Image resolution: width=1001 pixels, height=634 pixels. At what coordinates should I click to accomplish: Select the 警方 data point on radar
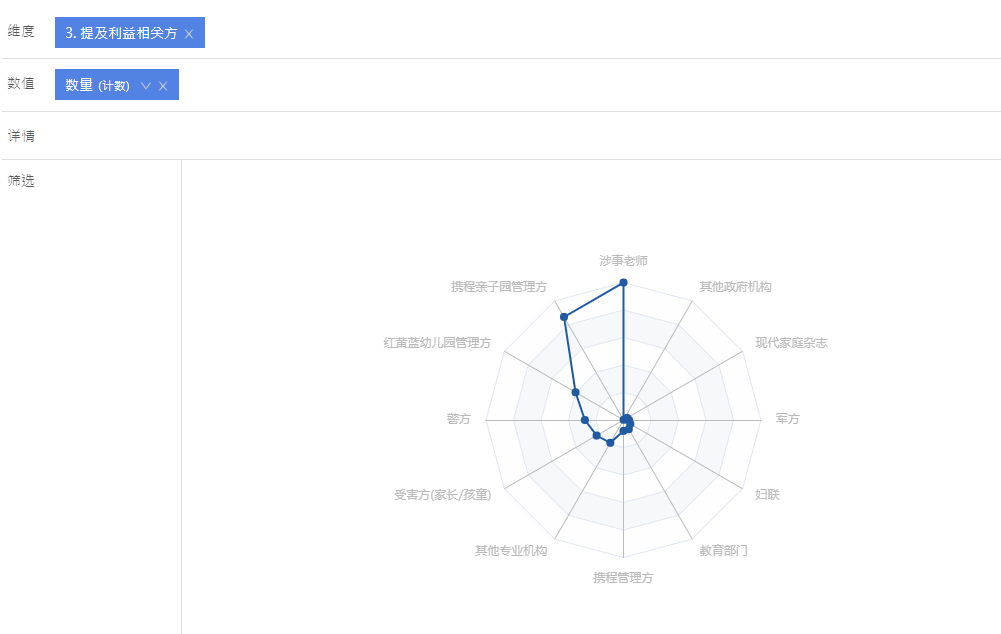[x=585, y=420]
